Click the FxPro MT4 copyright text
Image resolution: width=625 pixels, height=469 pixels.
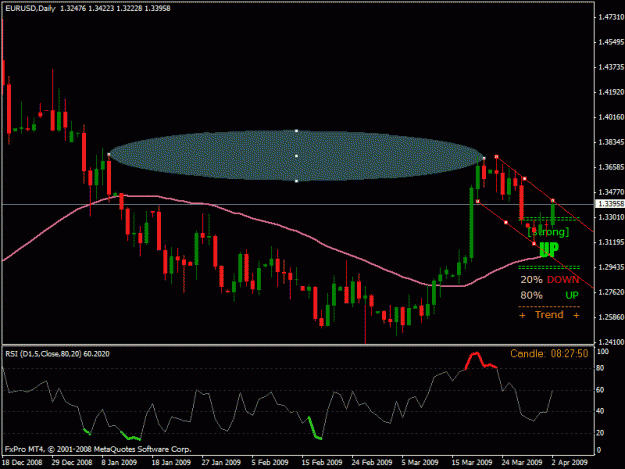click(98, 449)
